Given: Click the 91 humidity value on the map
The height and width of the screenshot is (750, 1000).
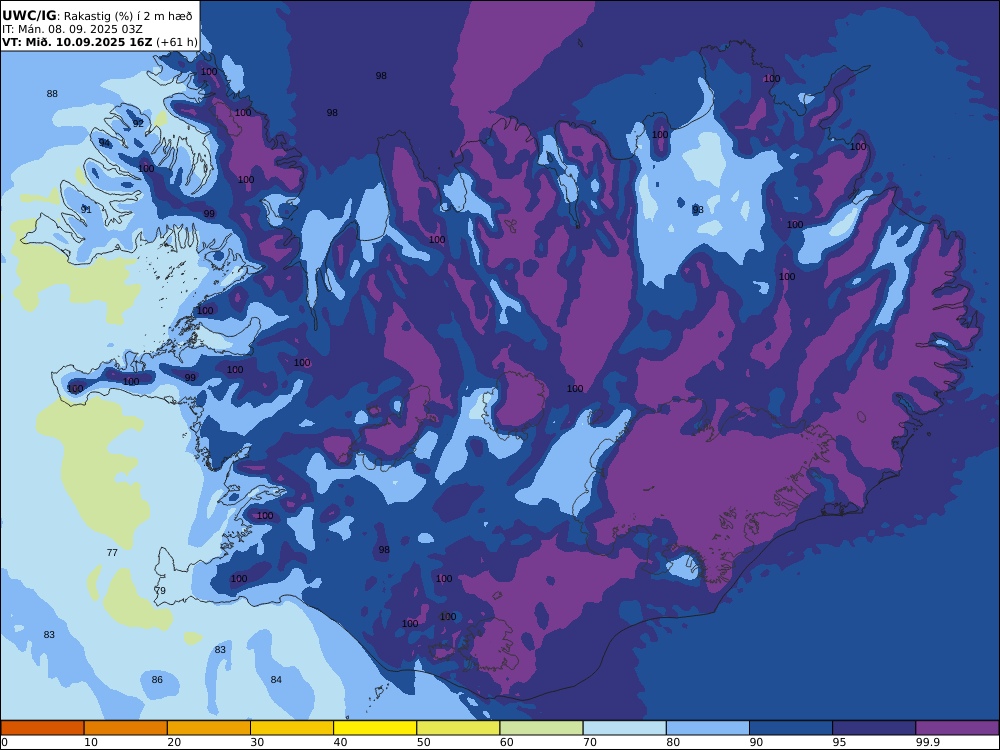Looking at the screenshot, I should pyautogui.click(x=86, y=209).
